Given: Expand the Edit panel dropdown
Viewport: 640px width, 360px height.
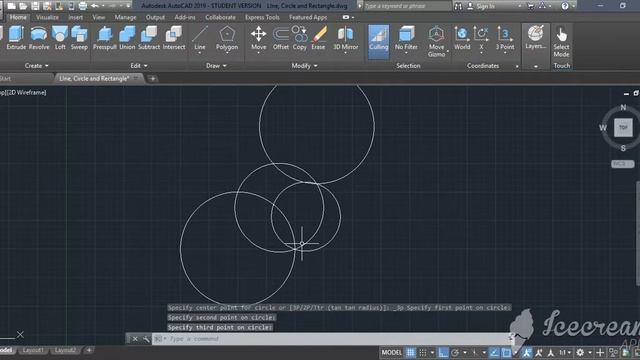Looking at the screenshot, I should point(139,65).
